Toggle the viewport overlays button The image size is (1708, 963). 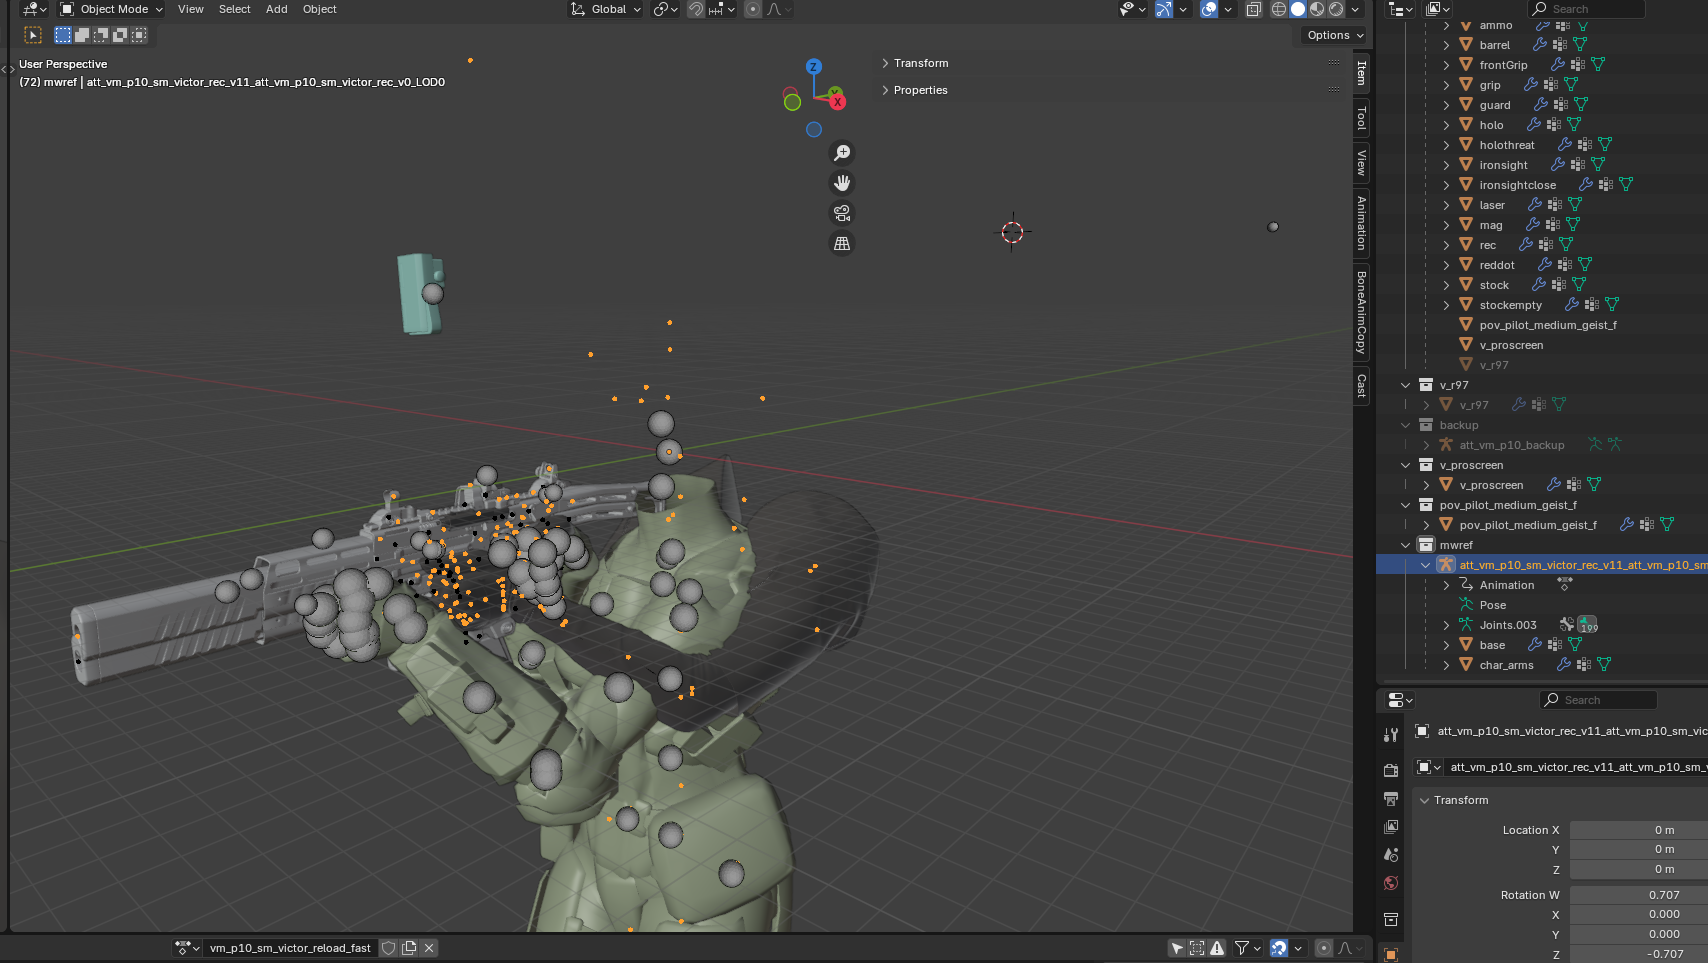pyautogui.click(x=1209, y=9)
